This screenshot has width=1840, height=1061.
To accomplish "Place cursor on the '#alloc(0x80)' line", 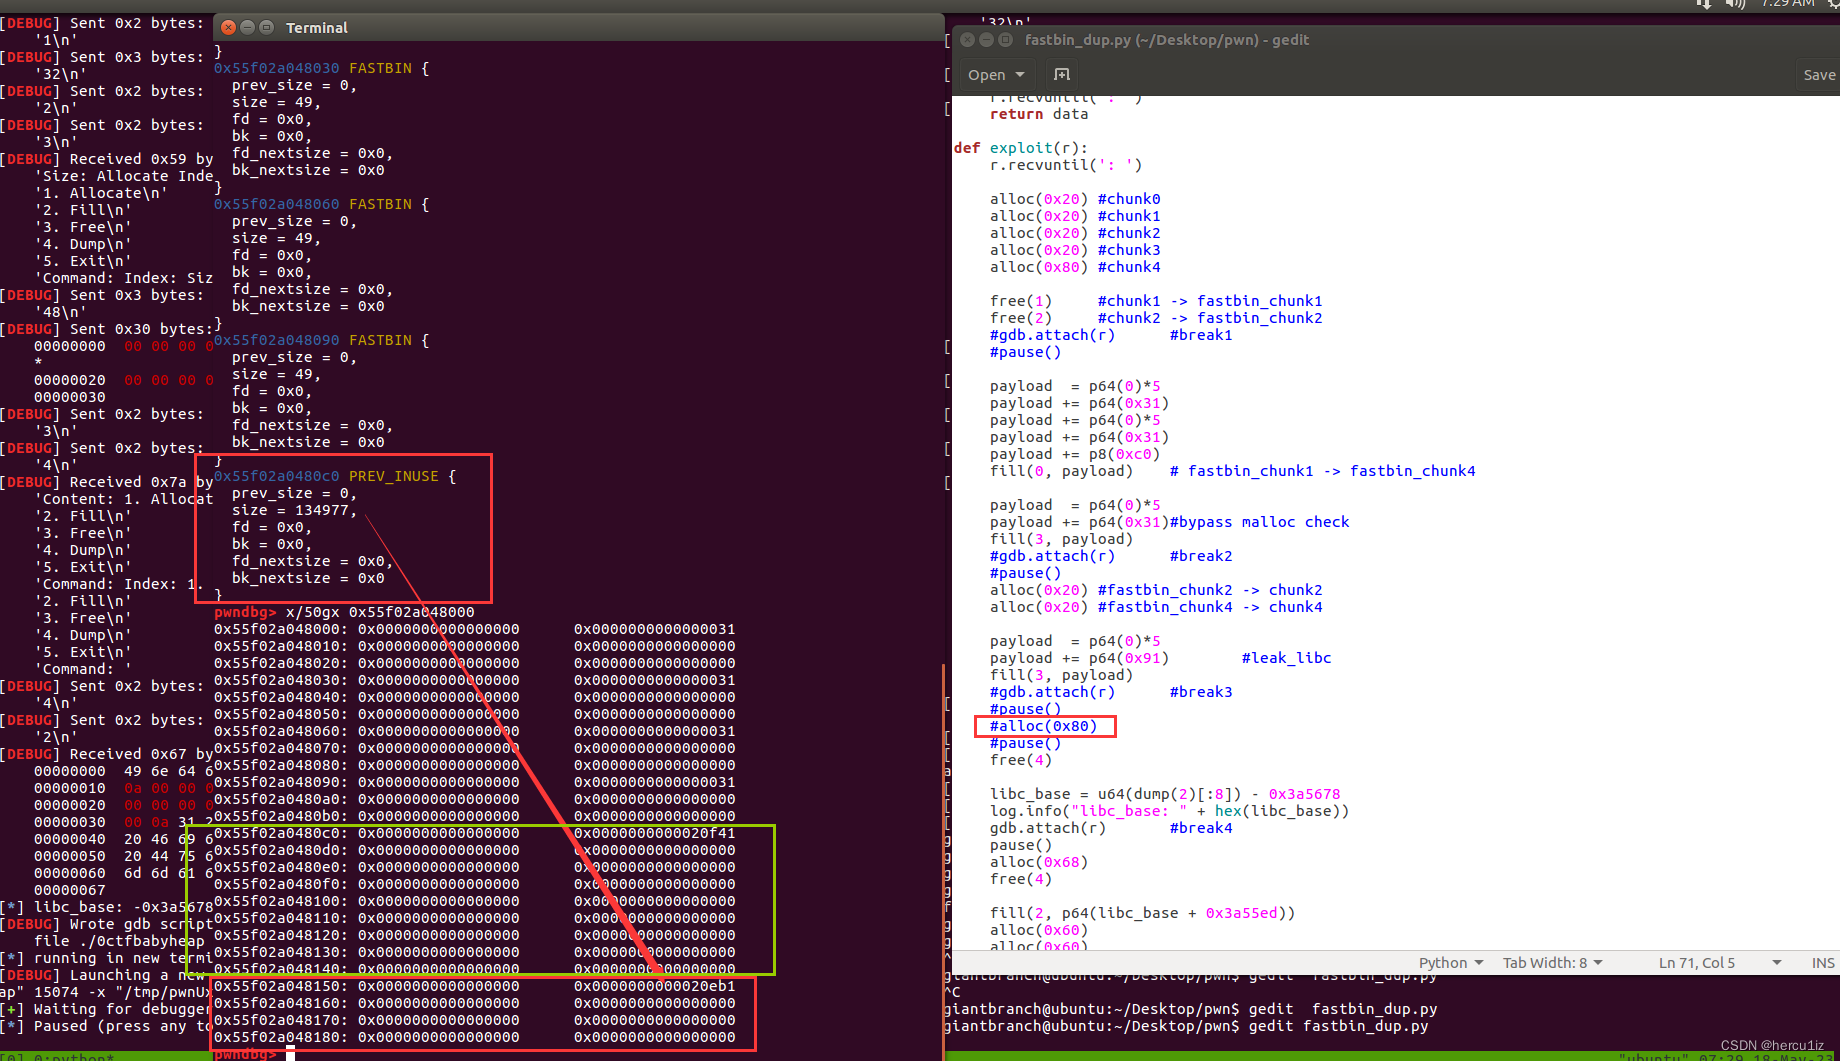I will point(1043,726).
